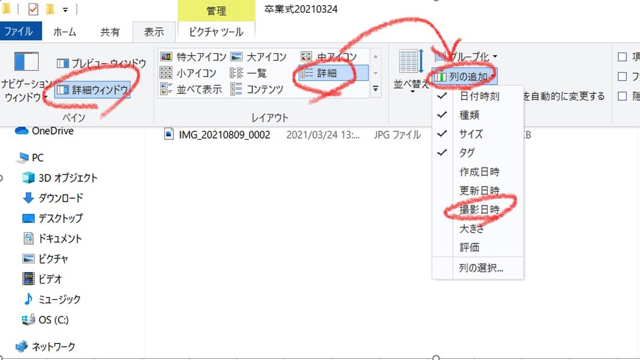Click quick access new folder icon
This screenshot has height=360, width=640.
(50, 9)
